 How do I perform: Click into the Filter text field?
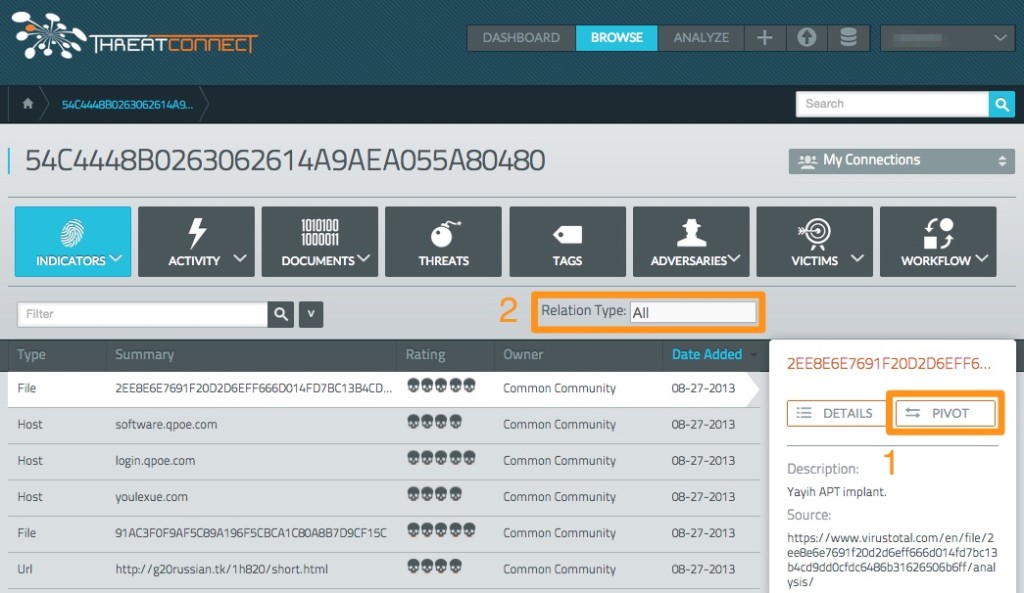tap(142, 314)
